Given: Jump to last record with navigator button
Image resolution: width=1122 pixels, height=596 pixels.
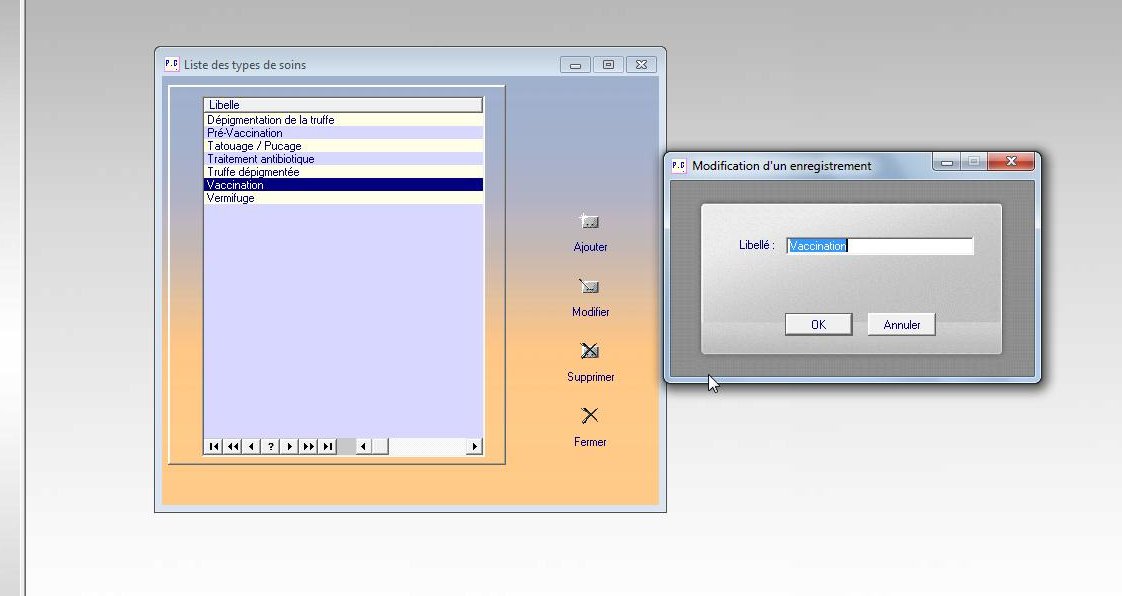Looking at the screenshot, I should coord(327,447).
